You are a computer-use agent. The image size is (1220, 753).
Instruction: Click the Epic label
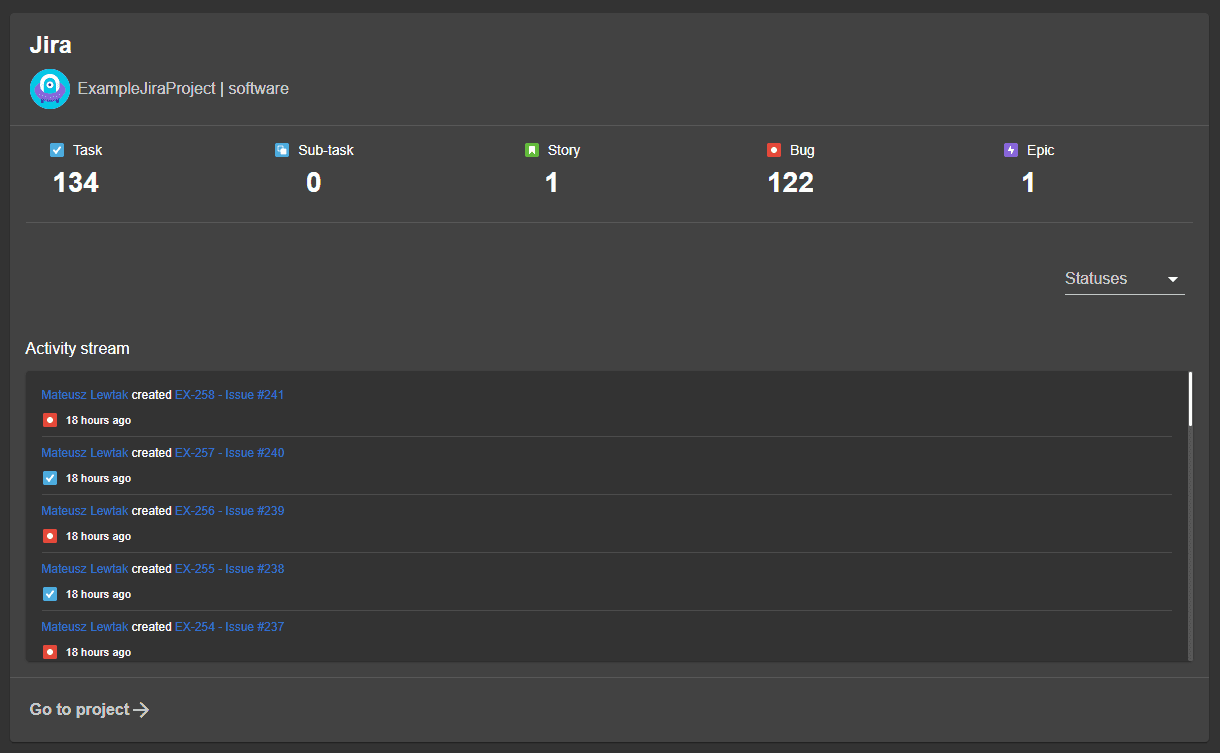[x=1041, y=150]
